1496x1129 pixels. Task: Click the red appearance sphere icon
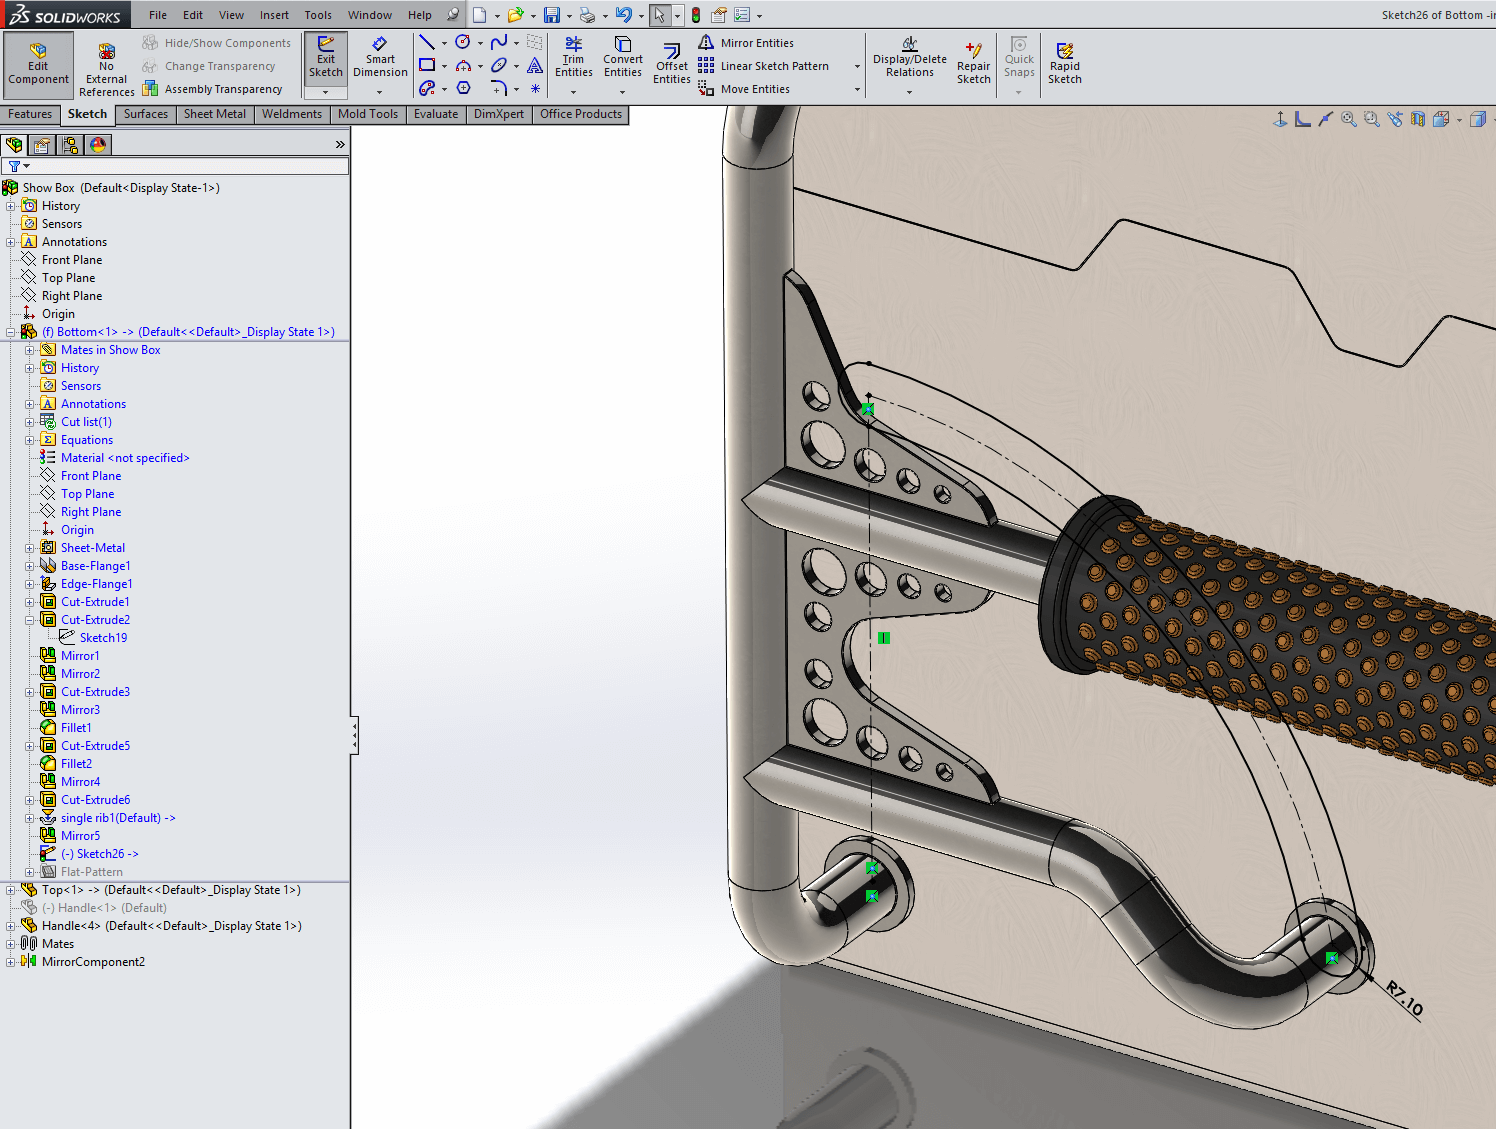(x=97, y=144)
